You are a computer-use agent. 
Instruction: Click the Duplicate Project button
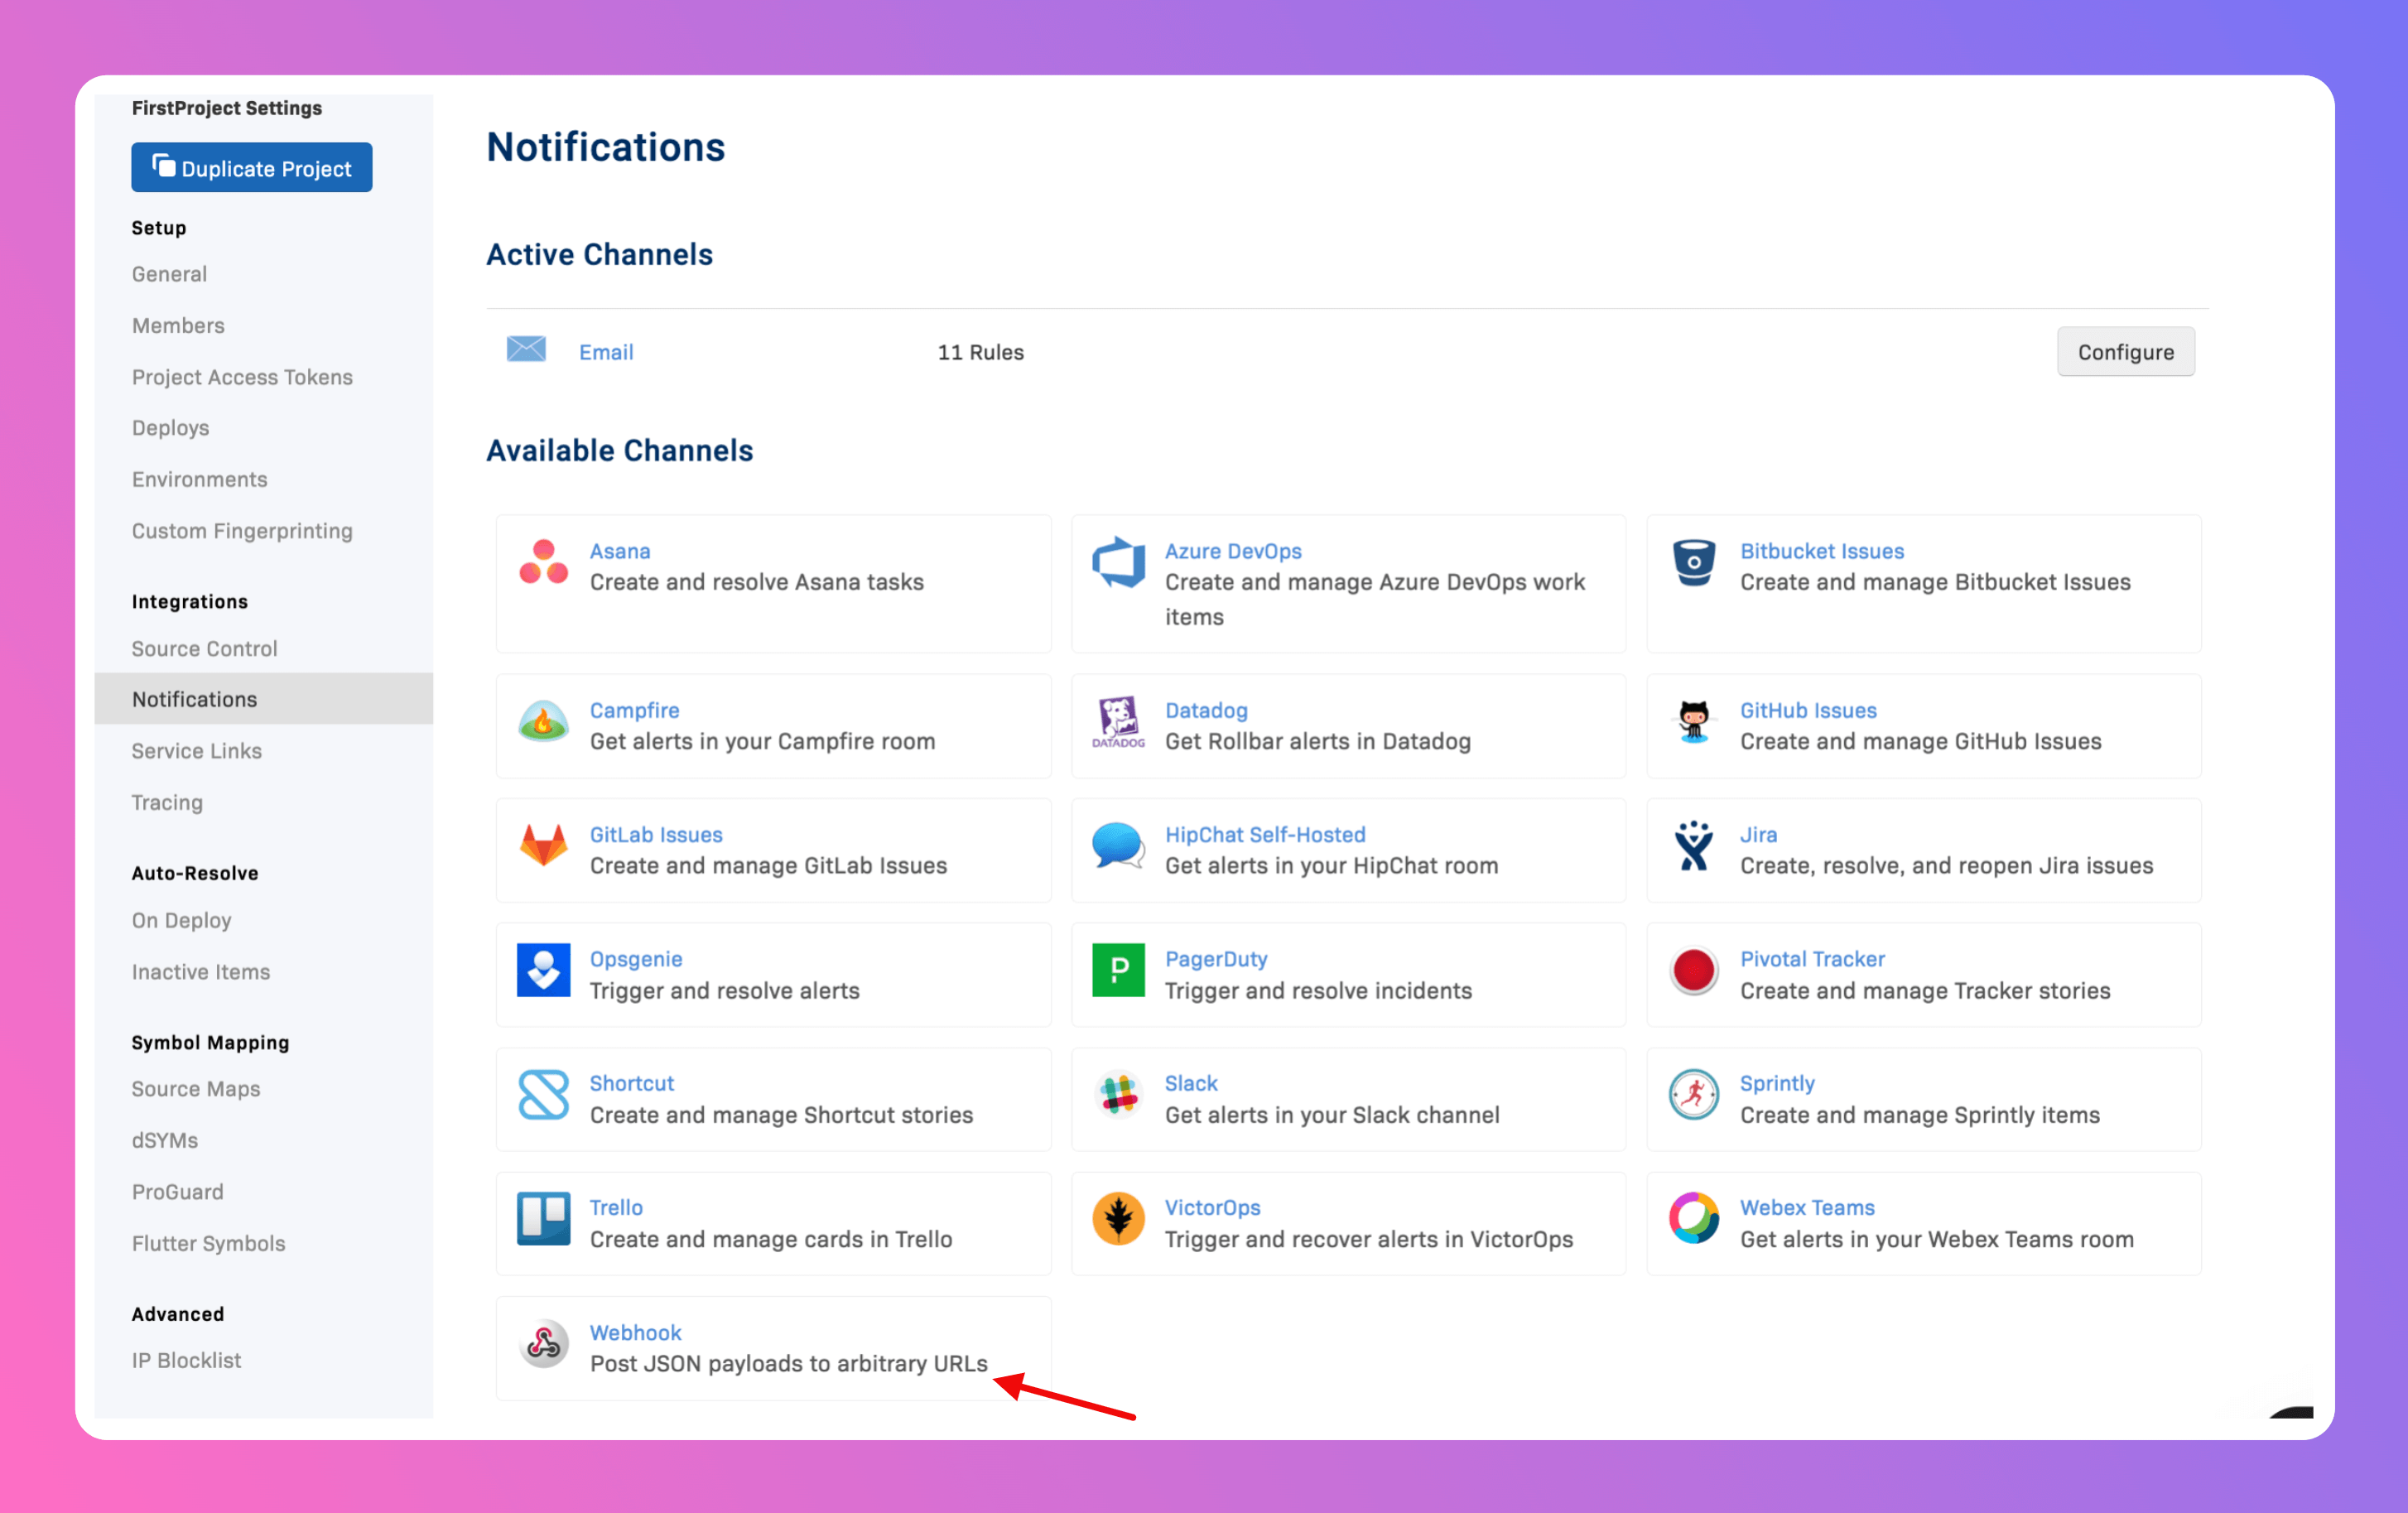pyautogui.click(x=252, y=168)
